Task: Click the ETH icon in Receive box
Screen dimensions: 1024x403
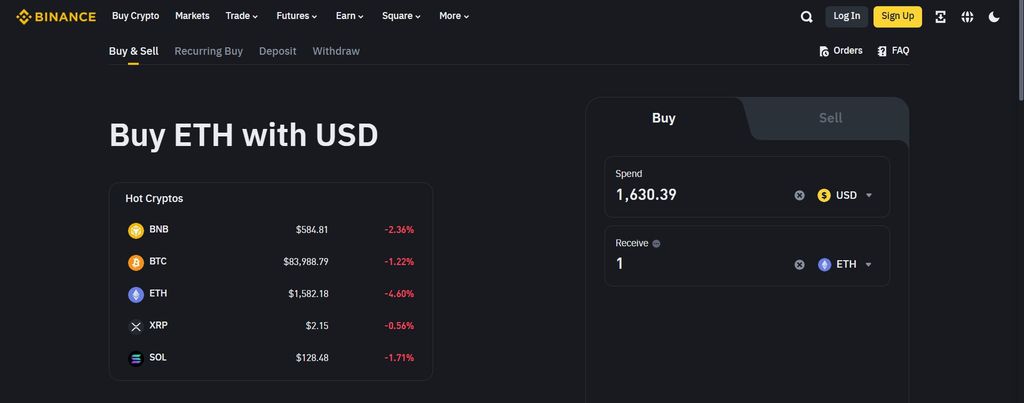Action: (824, 265)
